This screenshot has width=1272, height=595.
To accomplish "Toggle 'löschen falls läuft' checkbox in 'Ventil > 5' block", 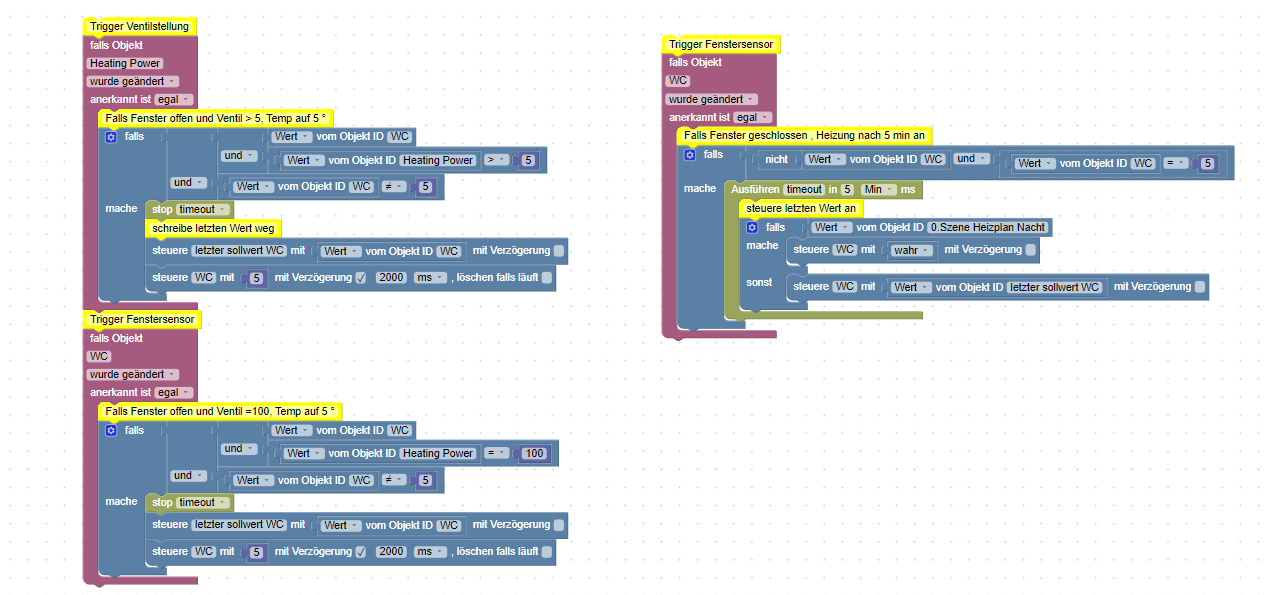I will click(547, 277).
